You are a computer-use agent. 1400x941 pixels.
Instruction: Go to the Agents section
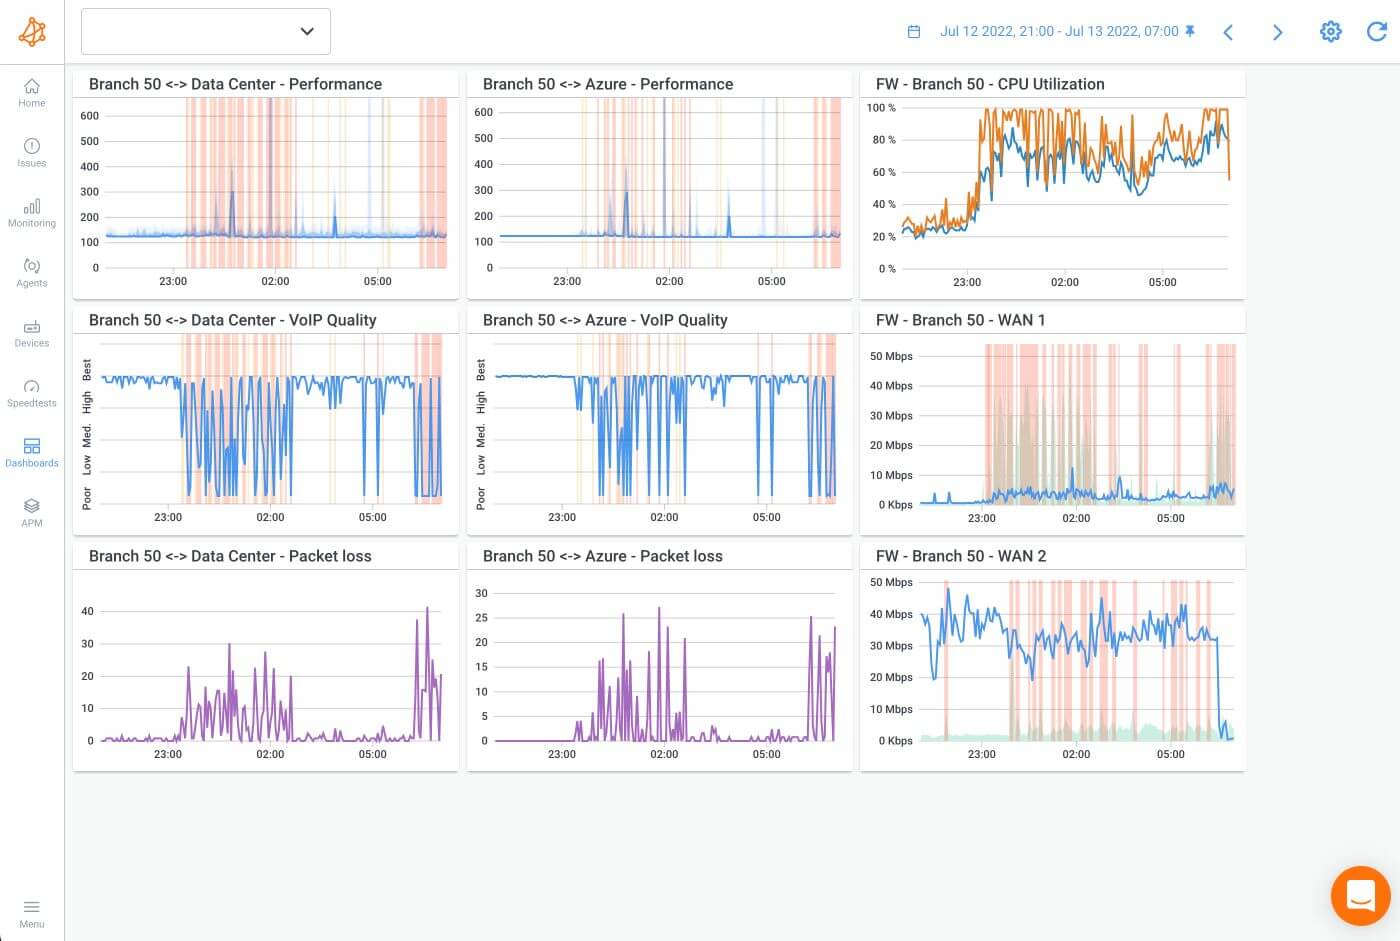click(31, 274)
